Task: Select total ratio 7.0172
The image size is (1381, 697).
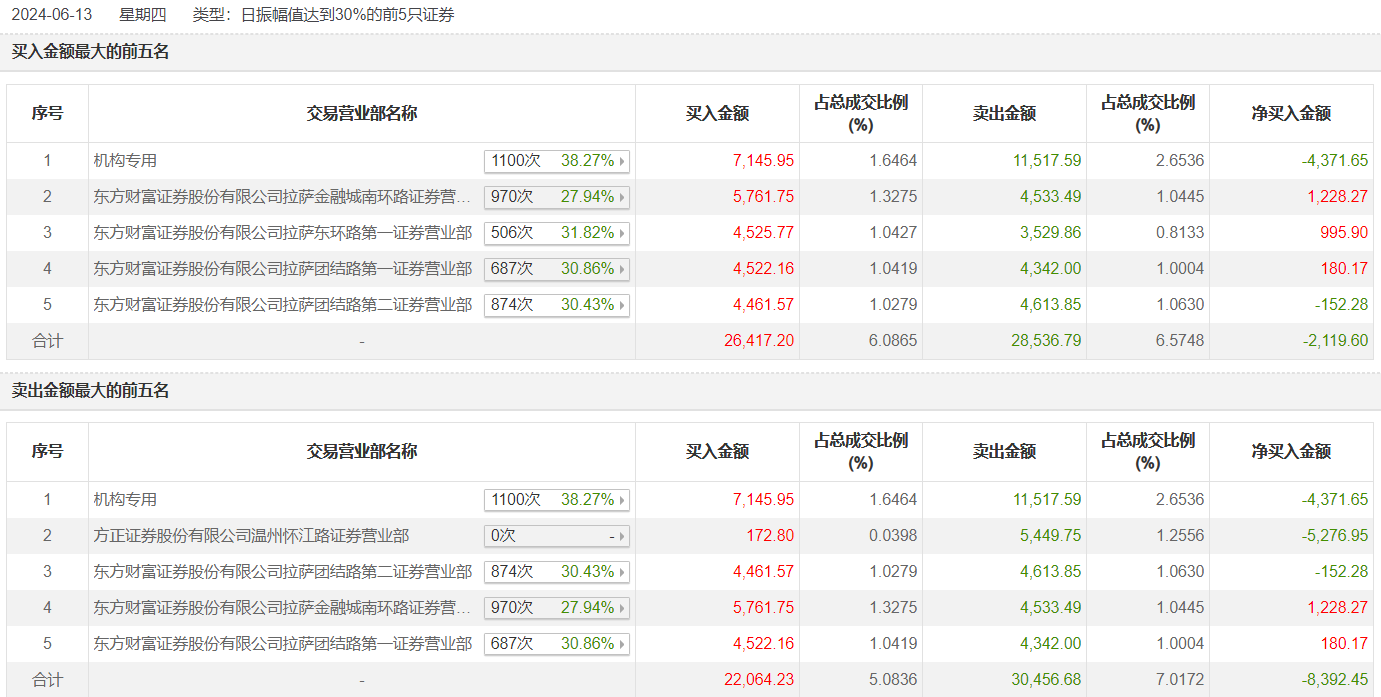Action: (x=1180, y=680)
